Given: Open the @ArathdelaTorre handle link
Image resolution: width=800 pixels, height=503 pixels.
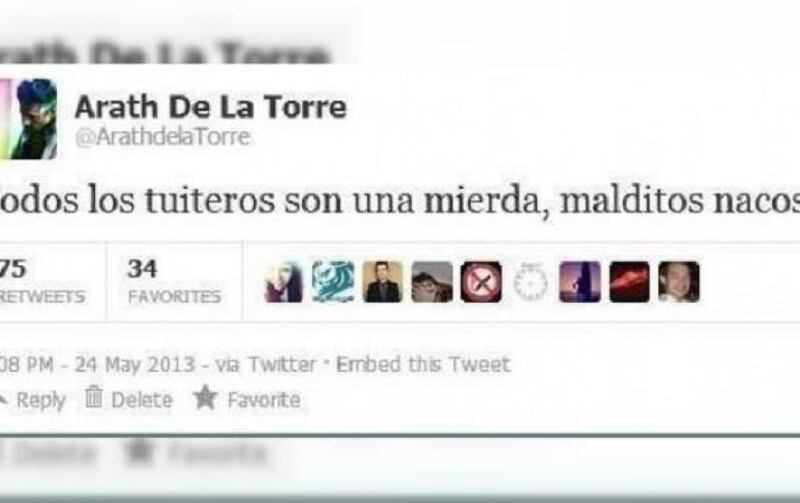Looking at the screenshot, I should tap(163, 137).
